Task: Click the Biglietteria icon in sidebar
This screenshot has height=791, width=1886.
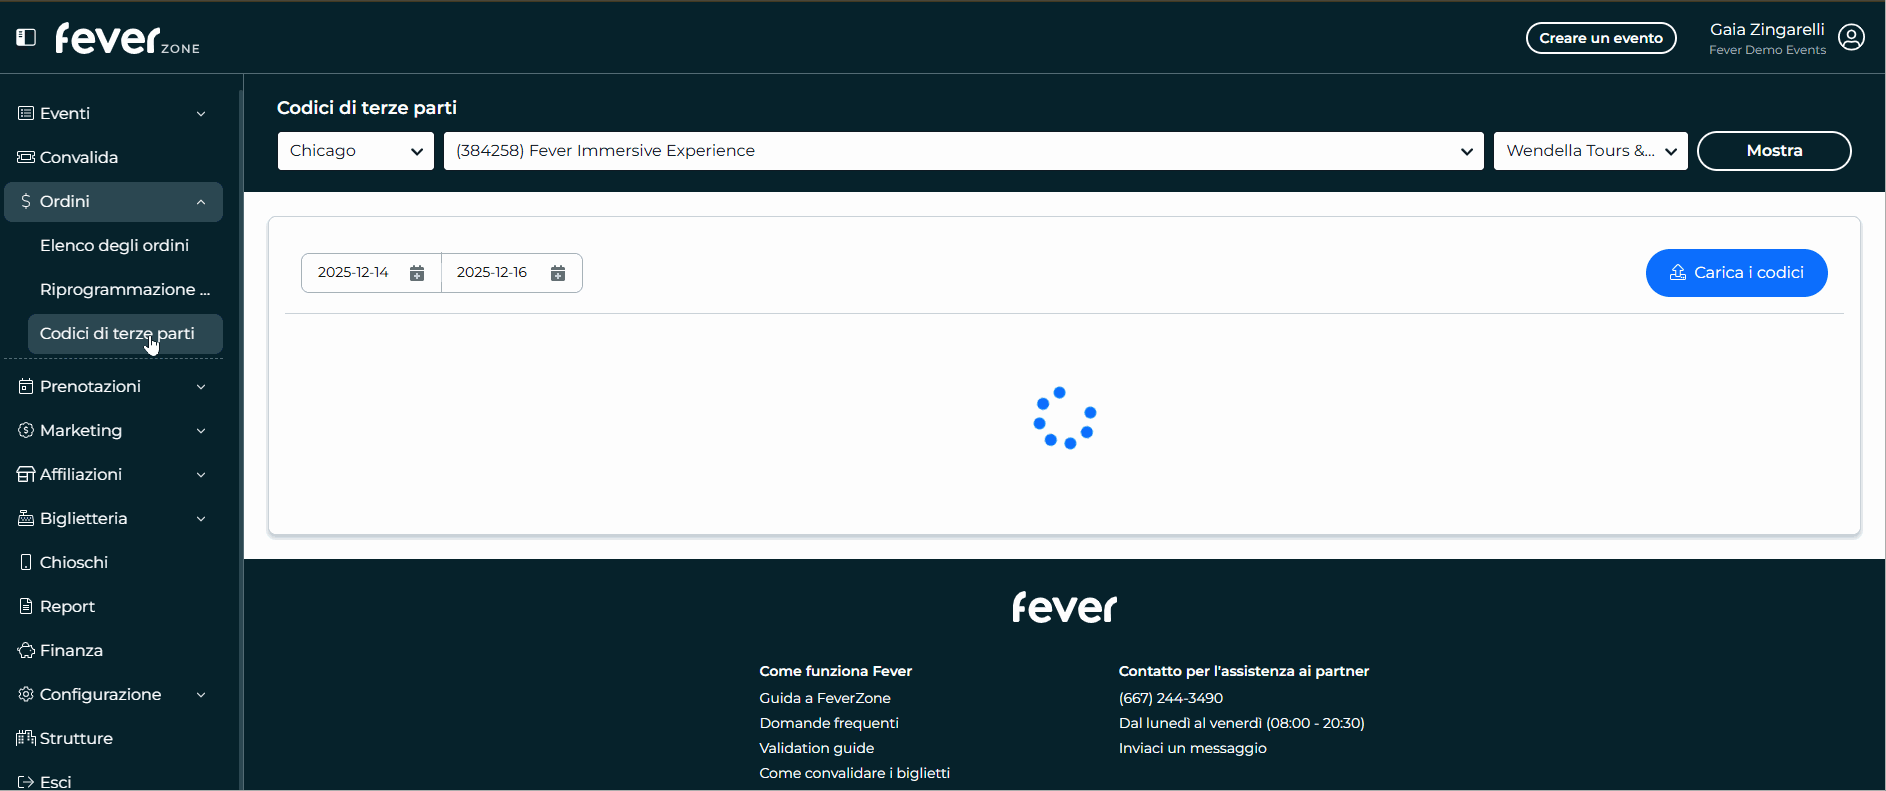Action: pos(26,518)
